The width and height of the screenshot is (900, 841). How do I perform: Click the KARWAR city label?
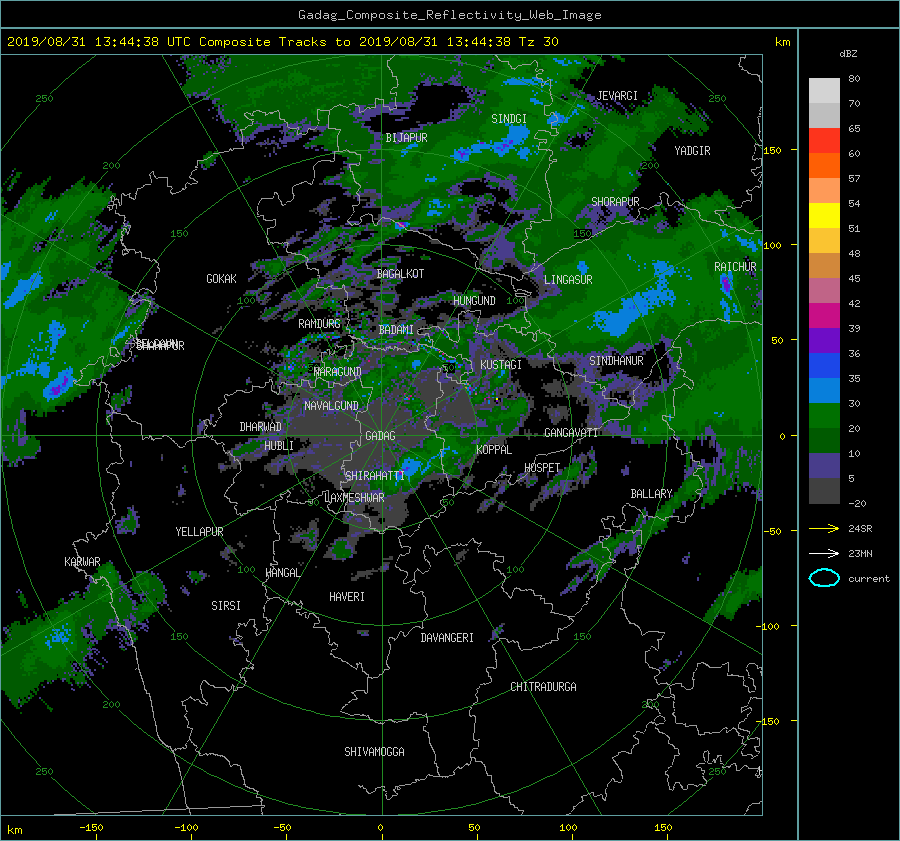[82, 562]
